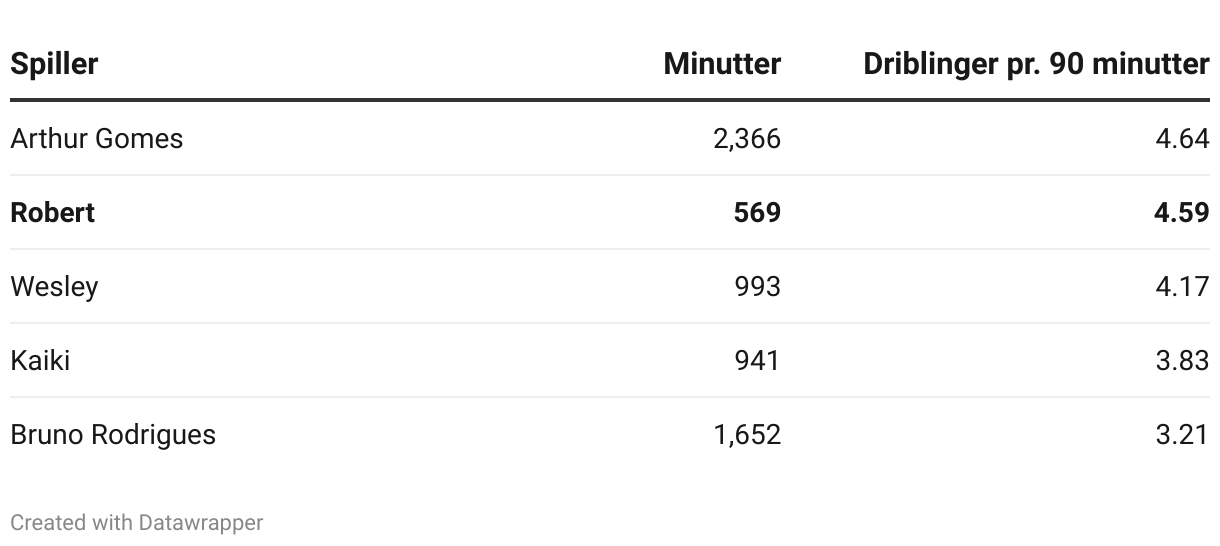
Task: Click the 993 minutes value
Action: pos(757,287)
